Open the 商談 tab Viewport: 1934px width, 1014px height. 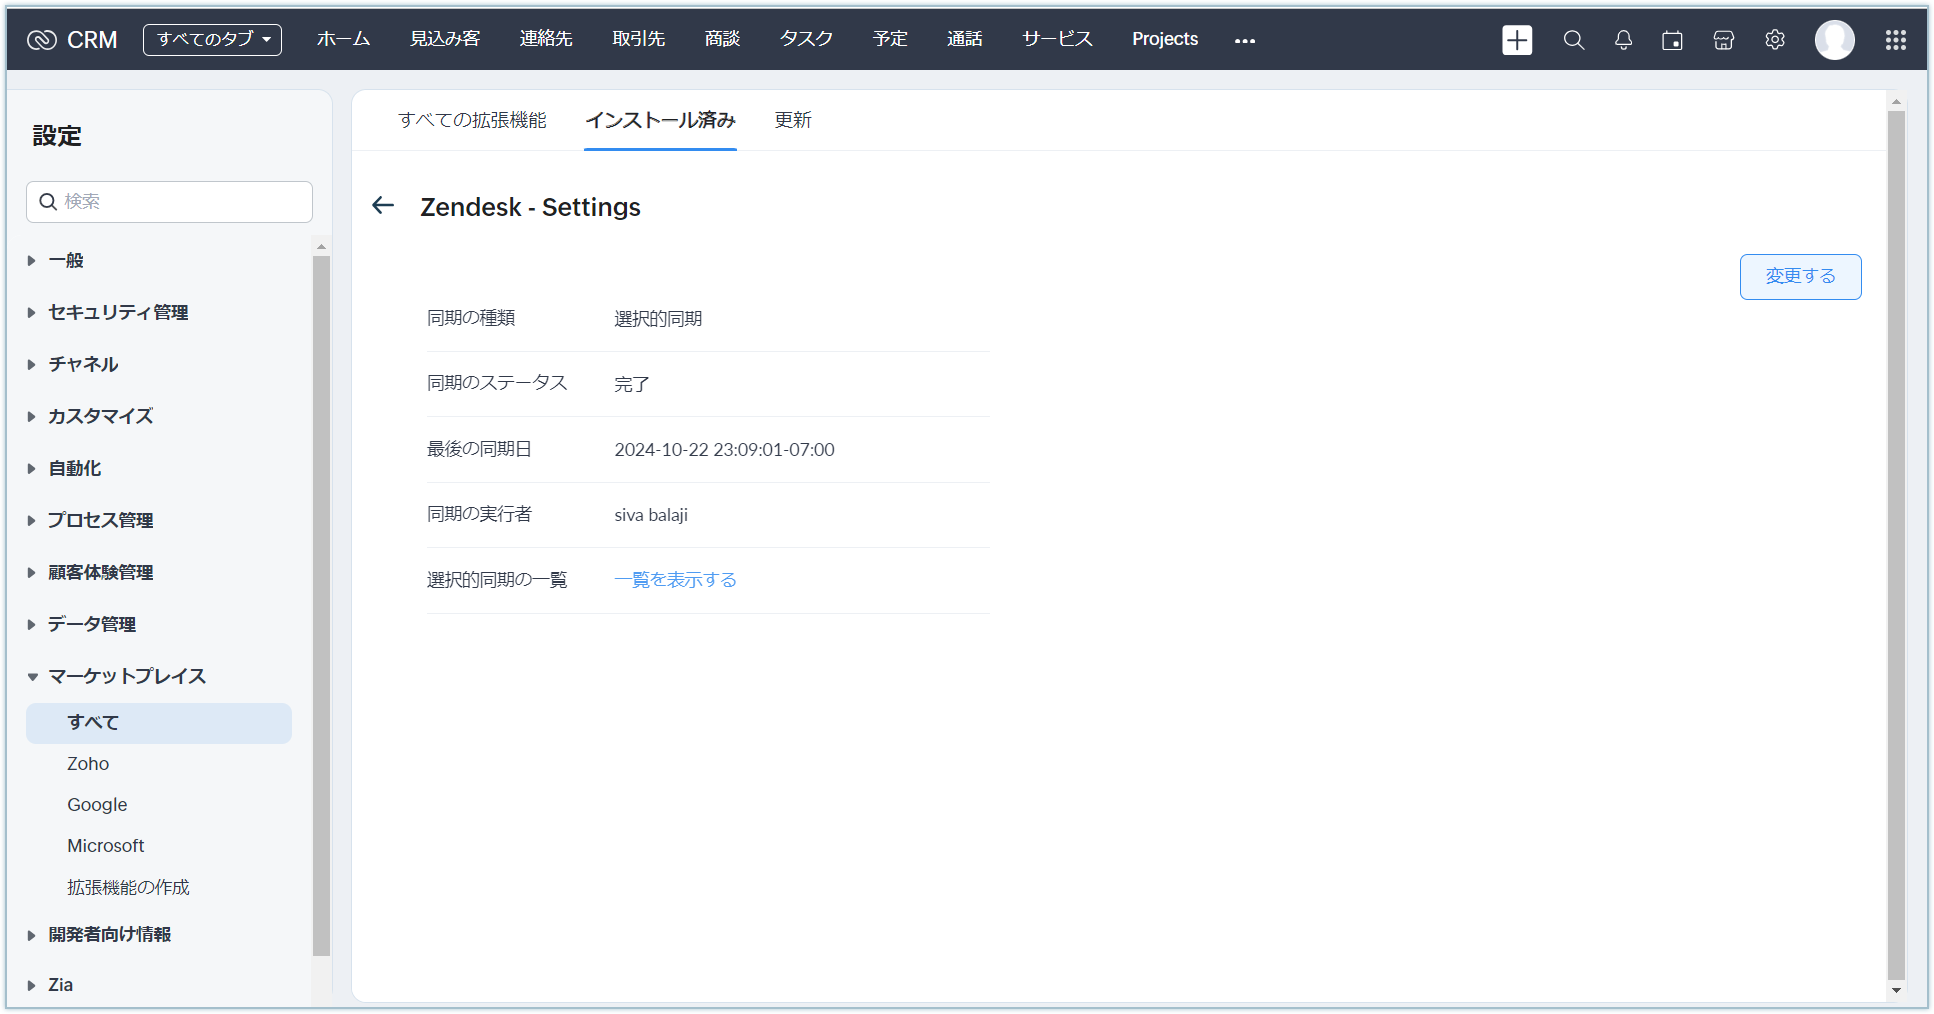coord(722,39)
